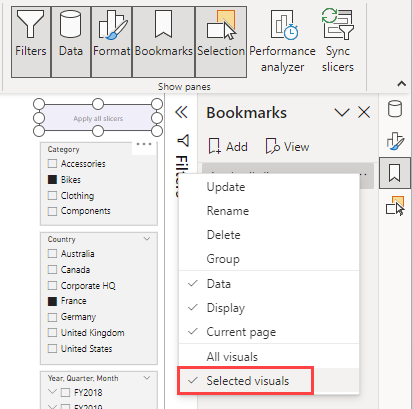Viewport: 413px width, 409px height.
Task: Check Germany in Country slicer
Action: (x=52, y=317)
